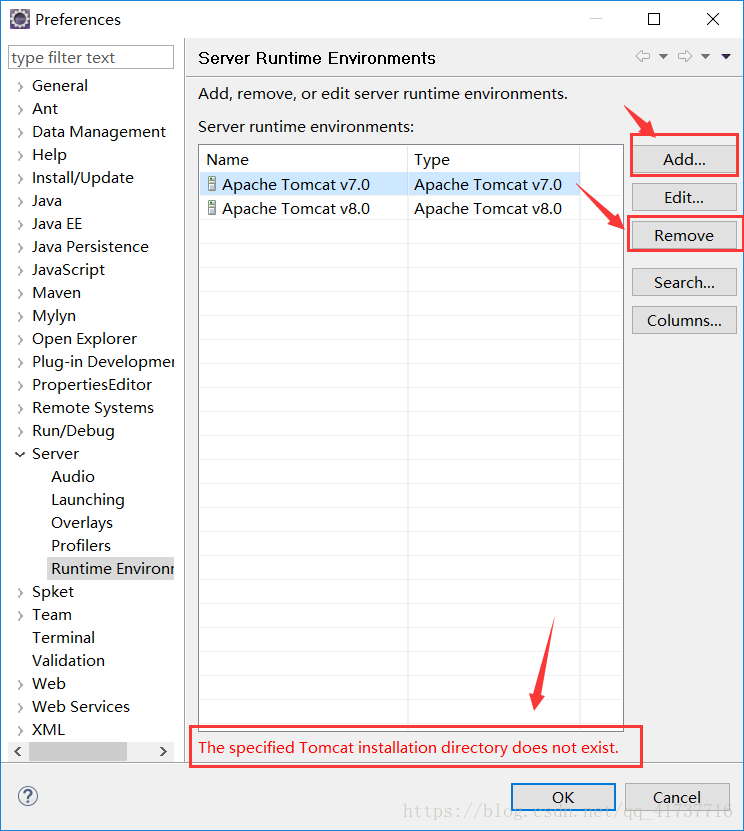Image resolution: width=744 pixels, height=831 pixels.
Task: Click the Apache Tomcat v8.0 server icon
Action: tap(212, 208)
